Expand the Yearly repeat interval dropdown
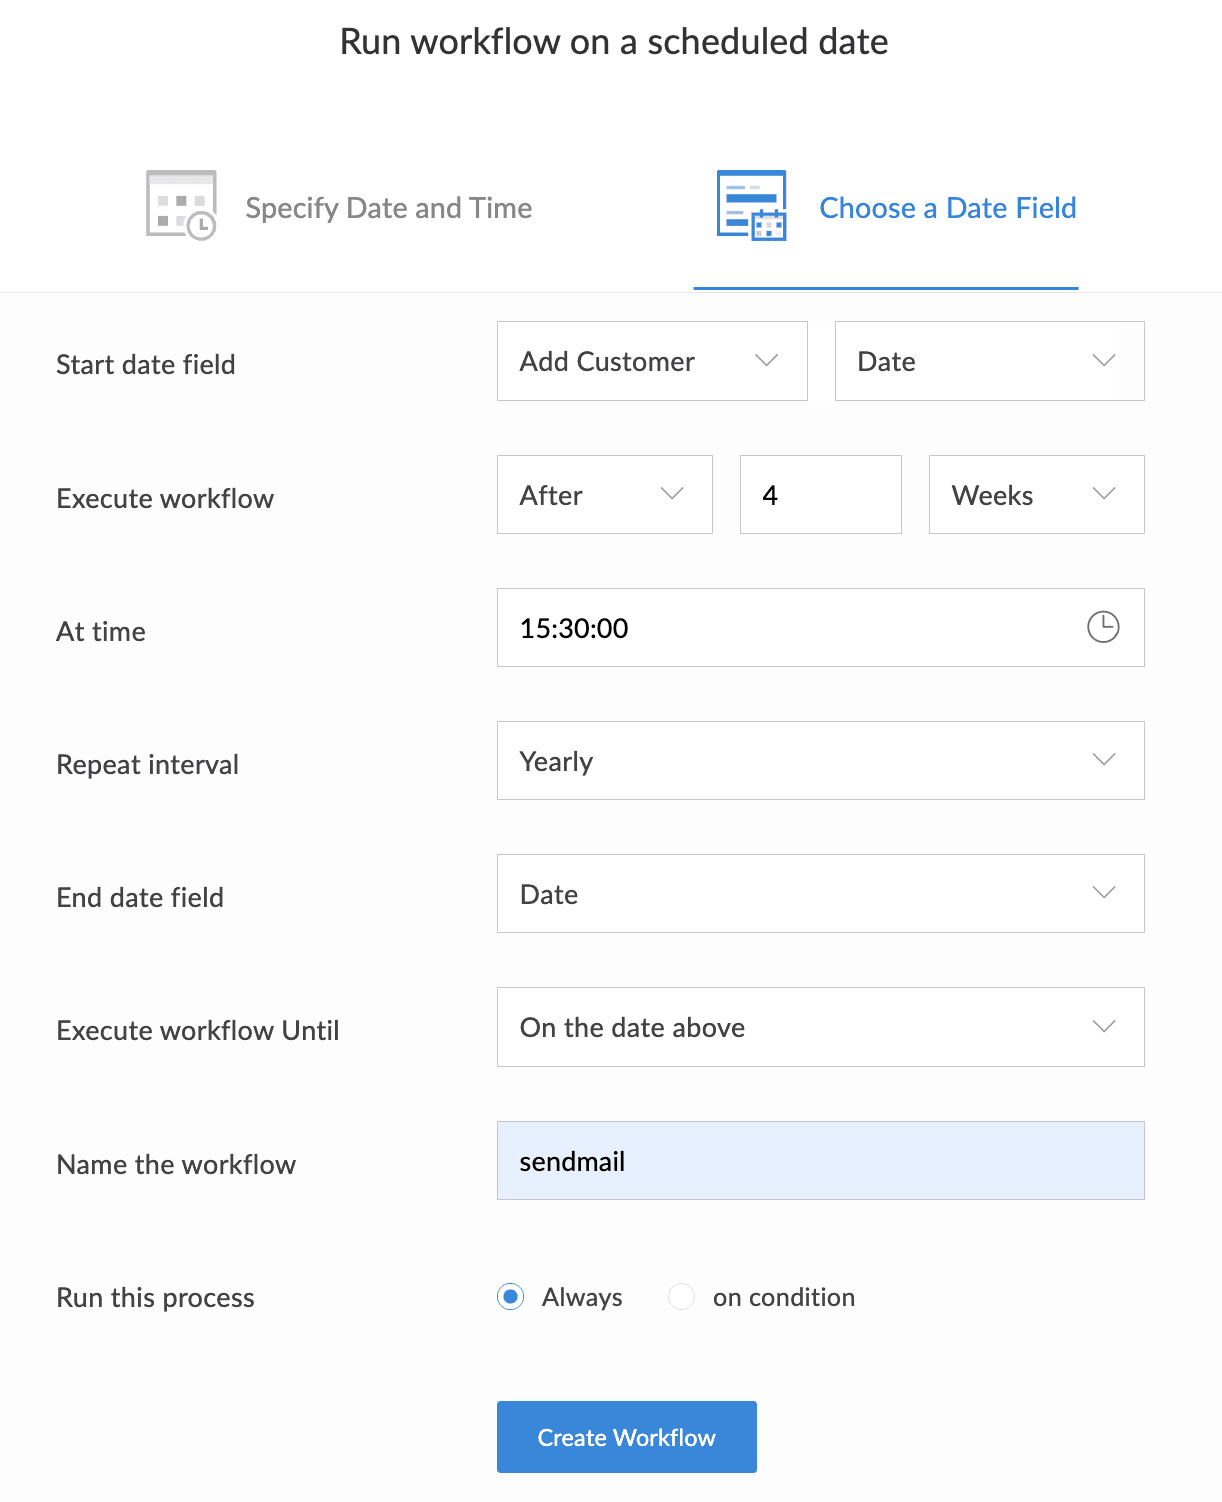Screen dimensions: 1222x1502 819,761
